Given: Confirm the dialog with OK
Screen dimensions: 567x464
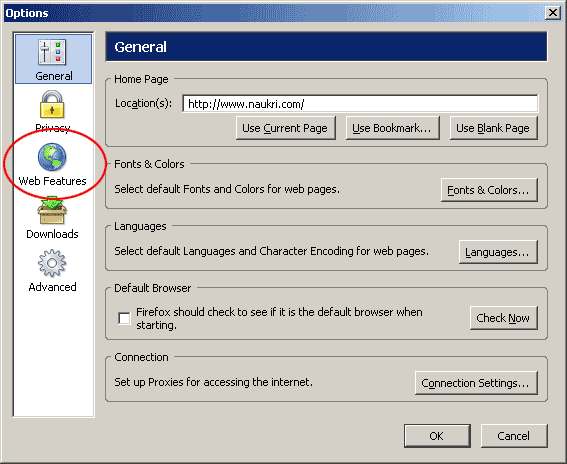Looking at the screenshot, I should point(437,436).
